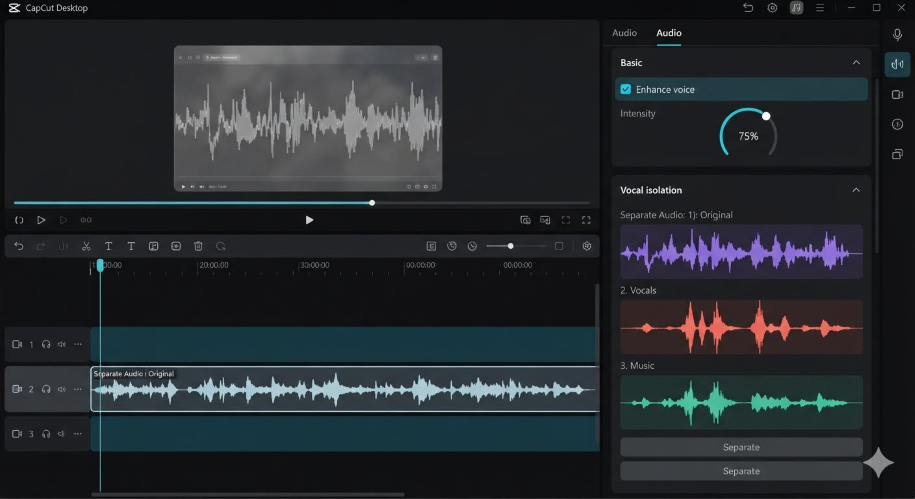Screen dimensions: 915x499
Task: Switch to the inactive Audio tab
Action: point(624,33)
